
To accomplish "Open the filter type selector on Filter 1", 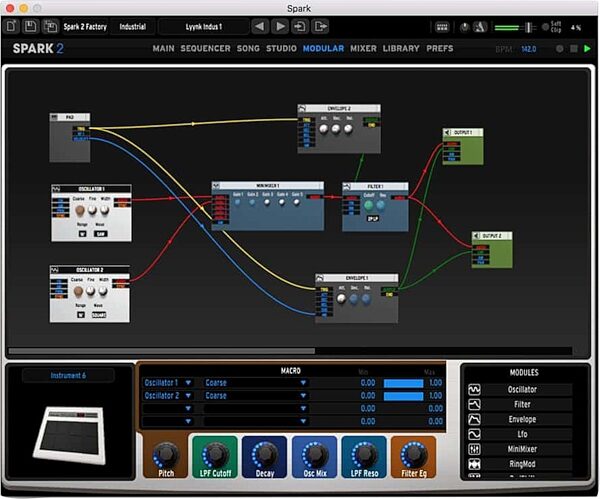I will pos(373,219).
